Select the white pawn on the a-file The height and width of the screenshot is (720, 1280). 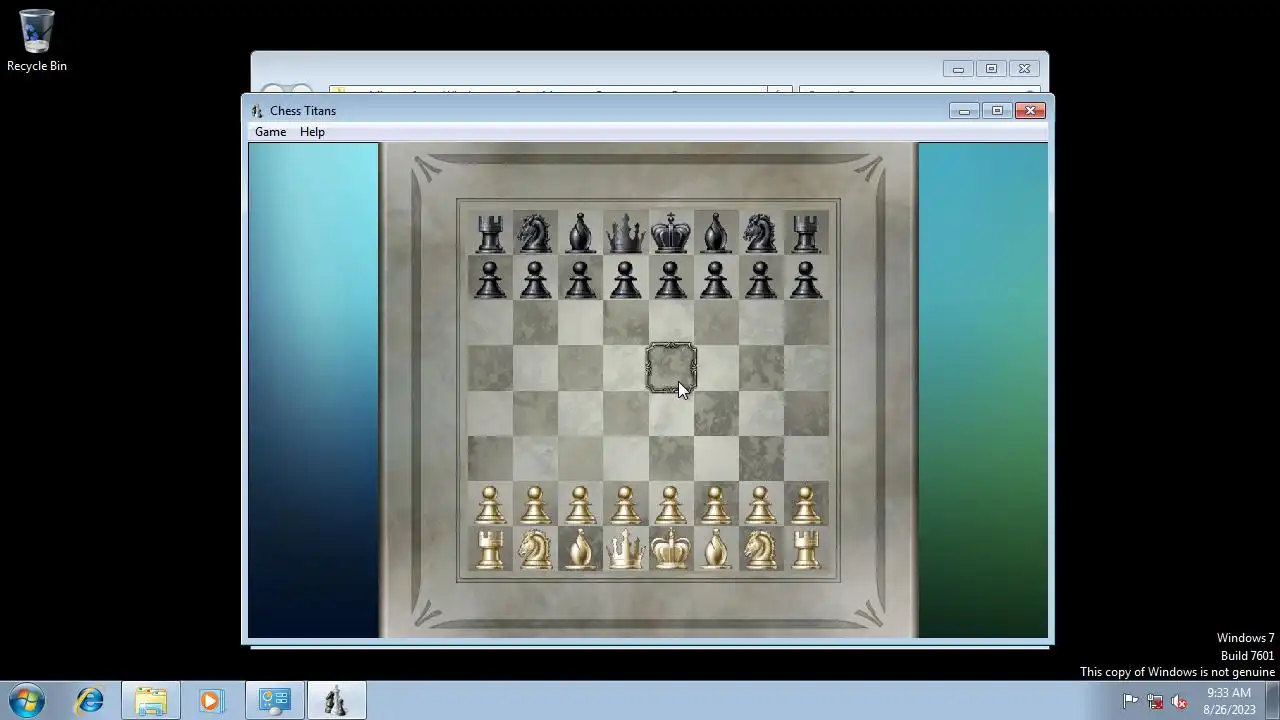[490, 505]
